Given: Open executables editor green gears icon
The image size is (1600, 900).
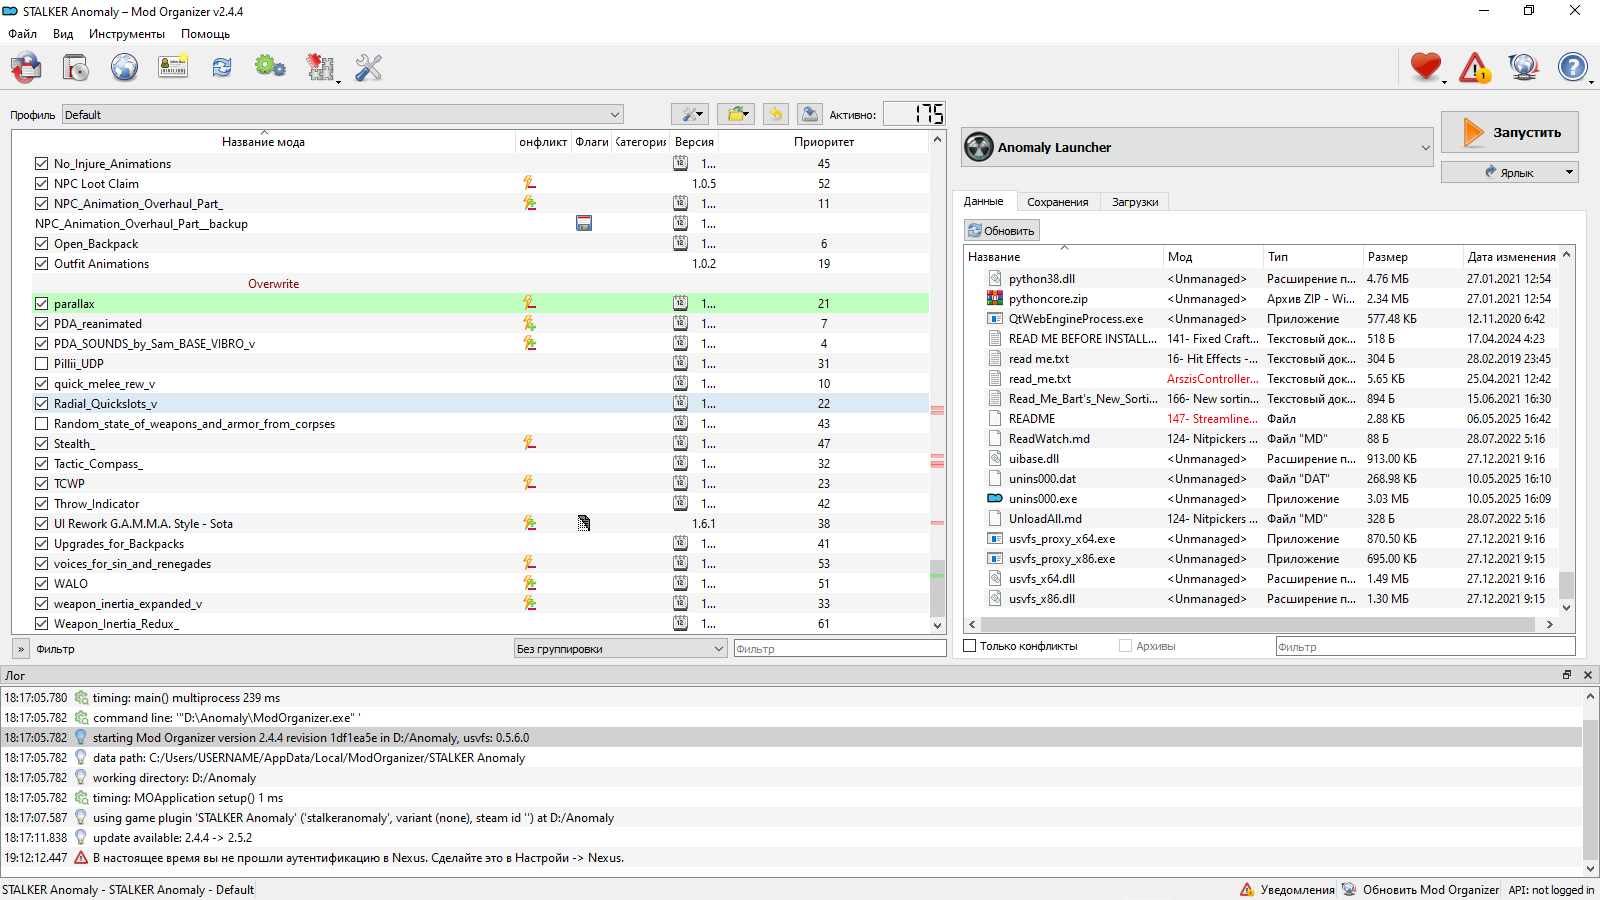Looking at the screenshot, I should (x=270, y=68).
